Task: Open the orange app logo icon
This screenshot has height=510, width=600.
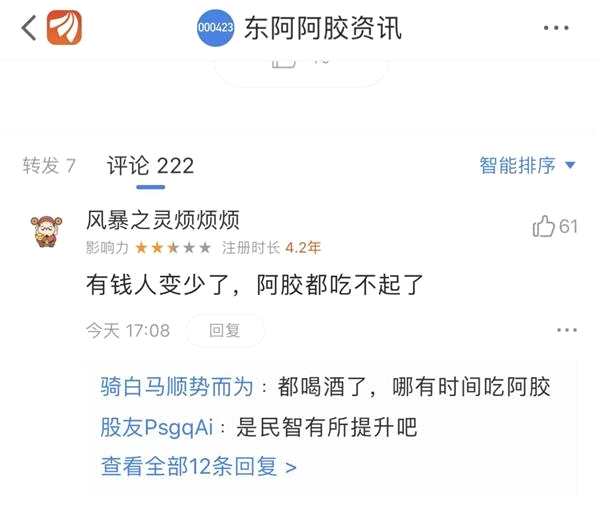Action: (64, 27)
